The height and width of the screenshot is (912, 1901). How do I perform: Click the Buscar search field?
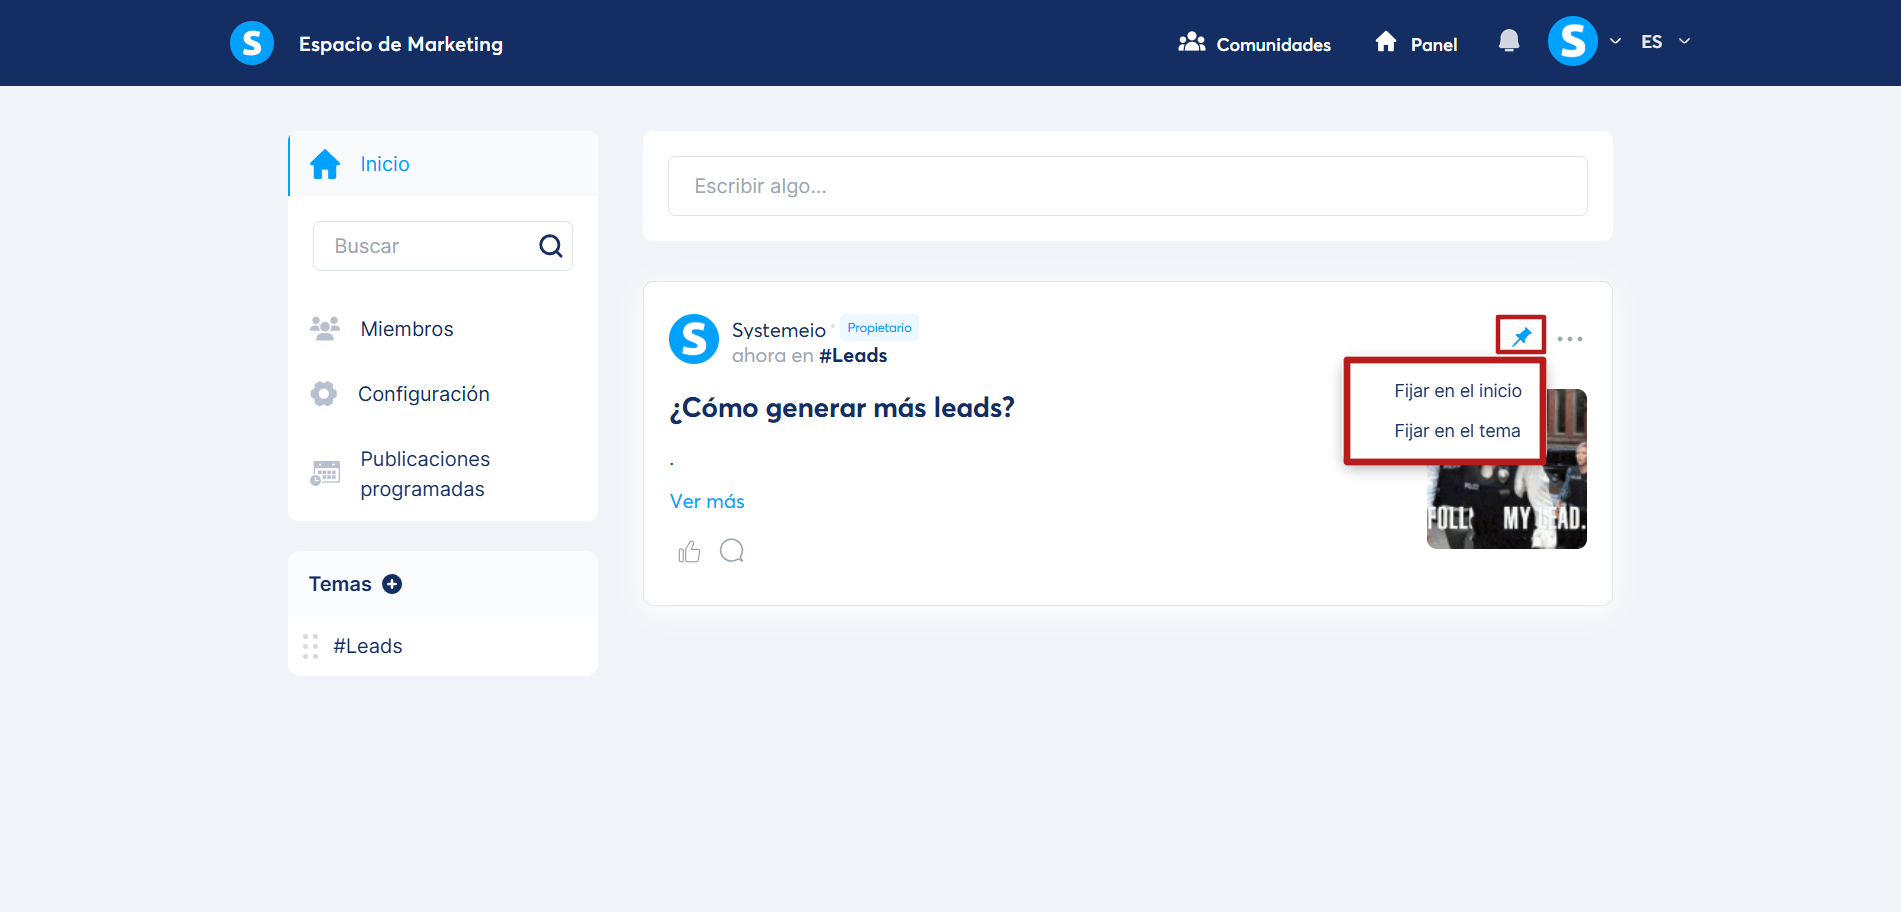[x=443, y=246]
